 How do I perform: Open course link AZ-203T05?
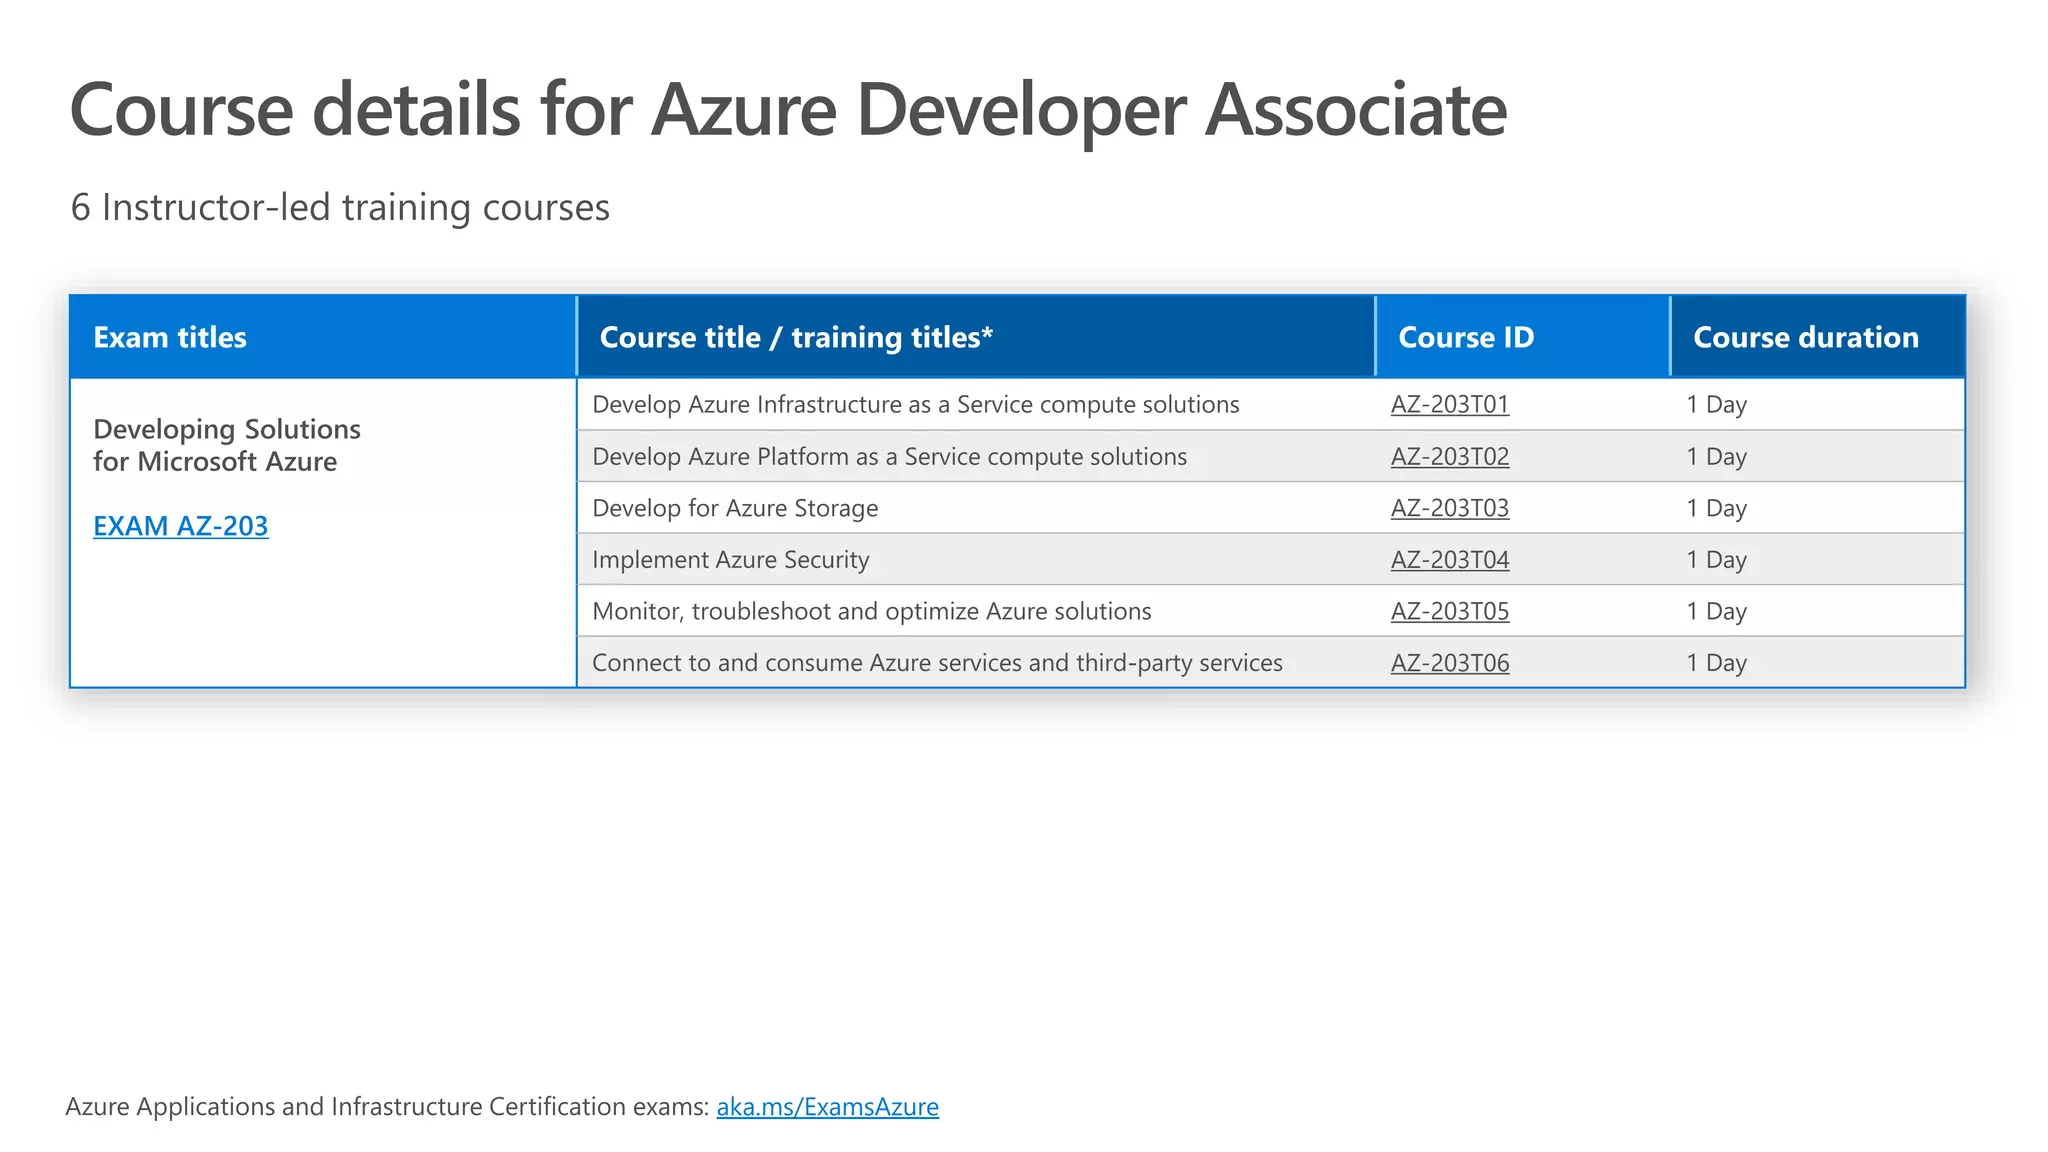click(x=1450, y=611)
